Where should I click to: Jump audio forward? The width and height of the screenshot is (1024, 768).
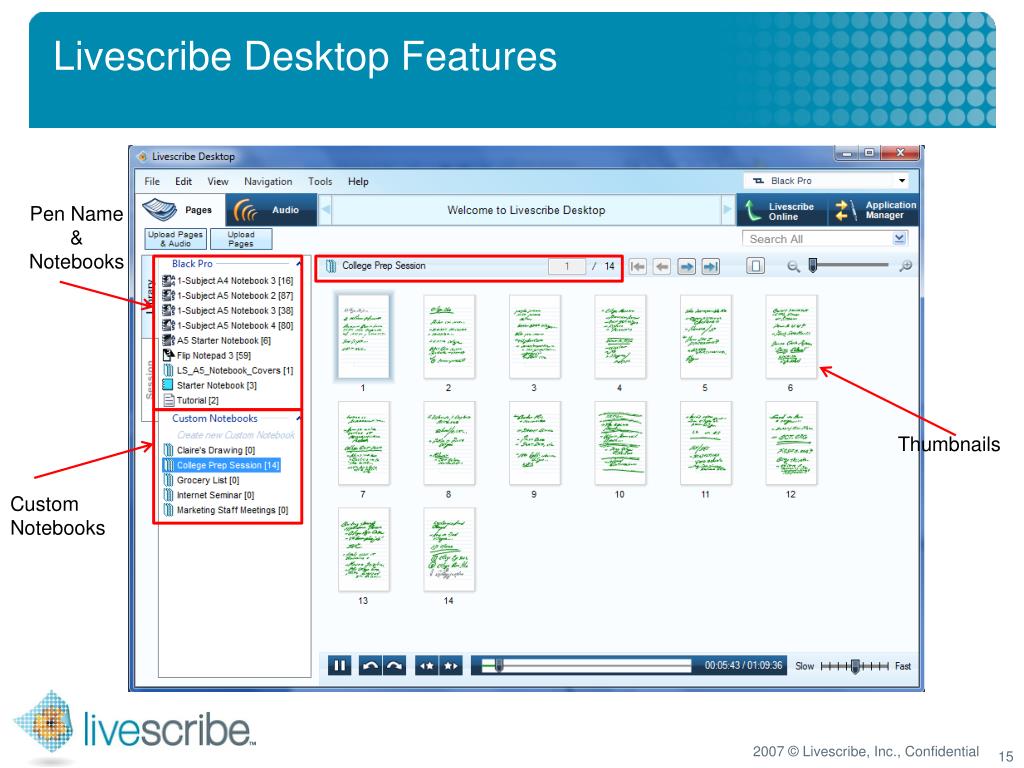point(394,666)
